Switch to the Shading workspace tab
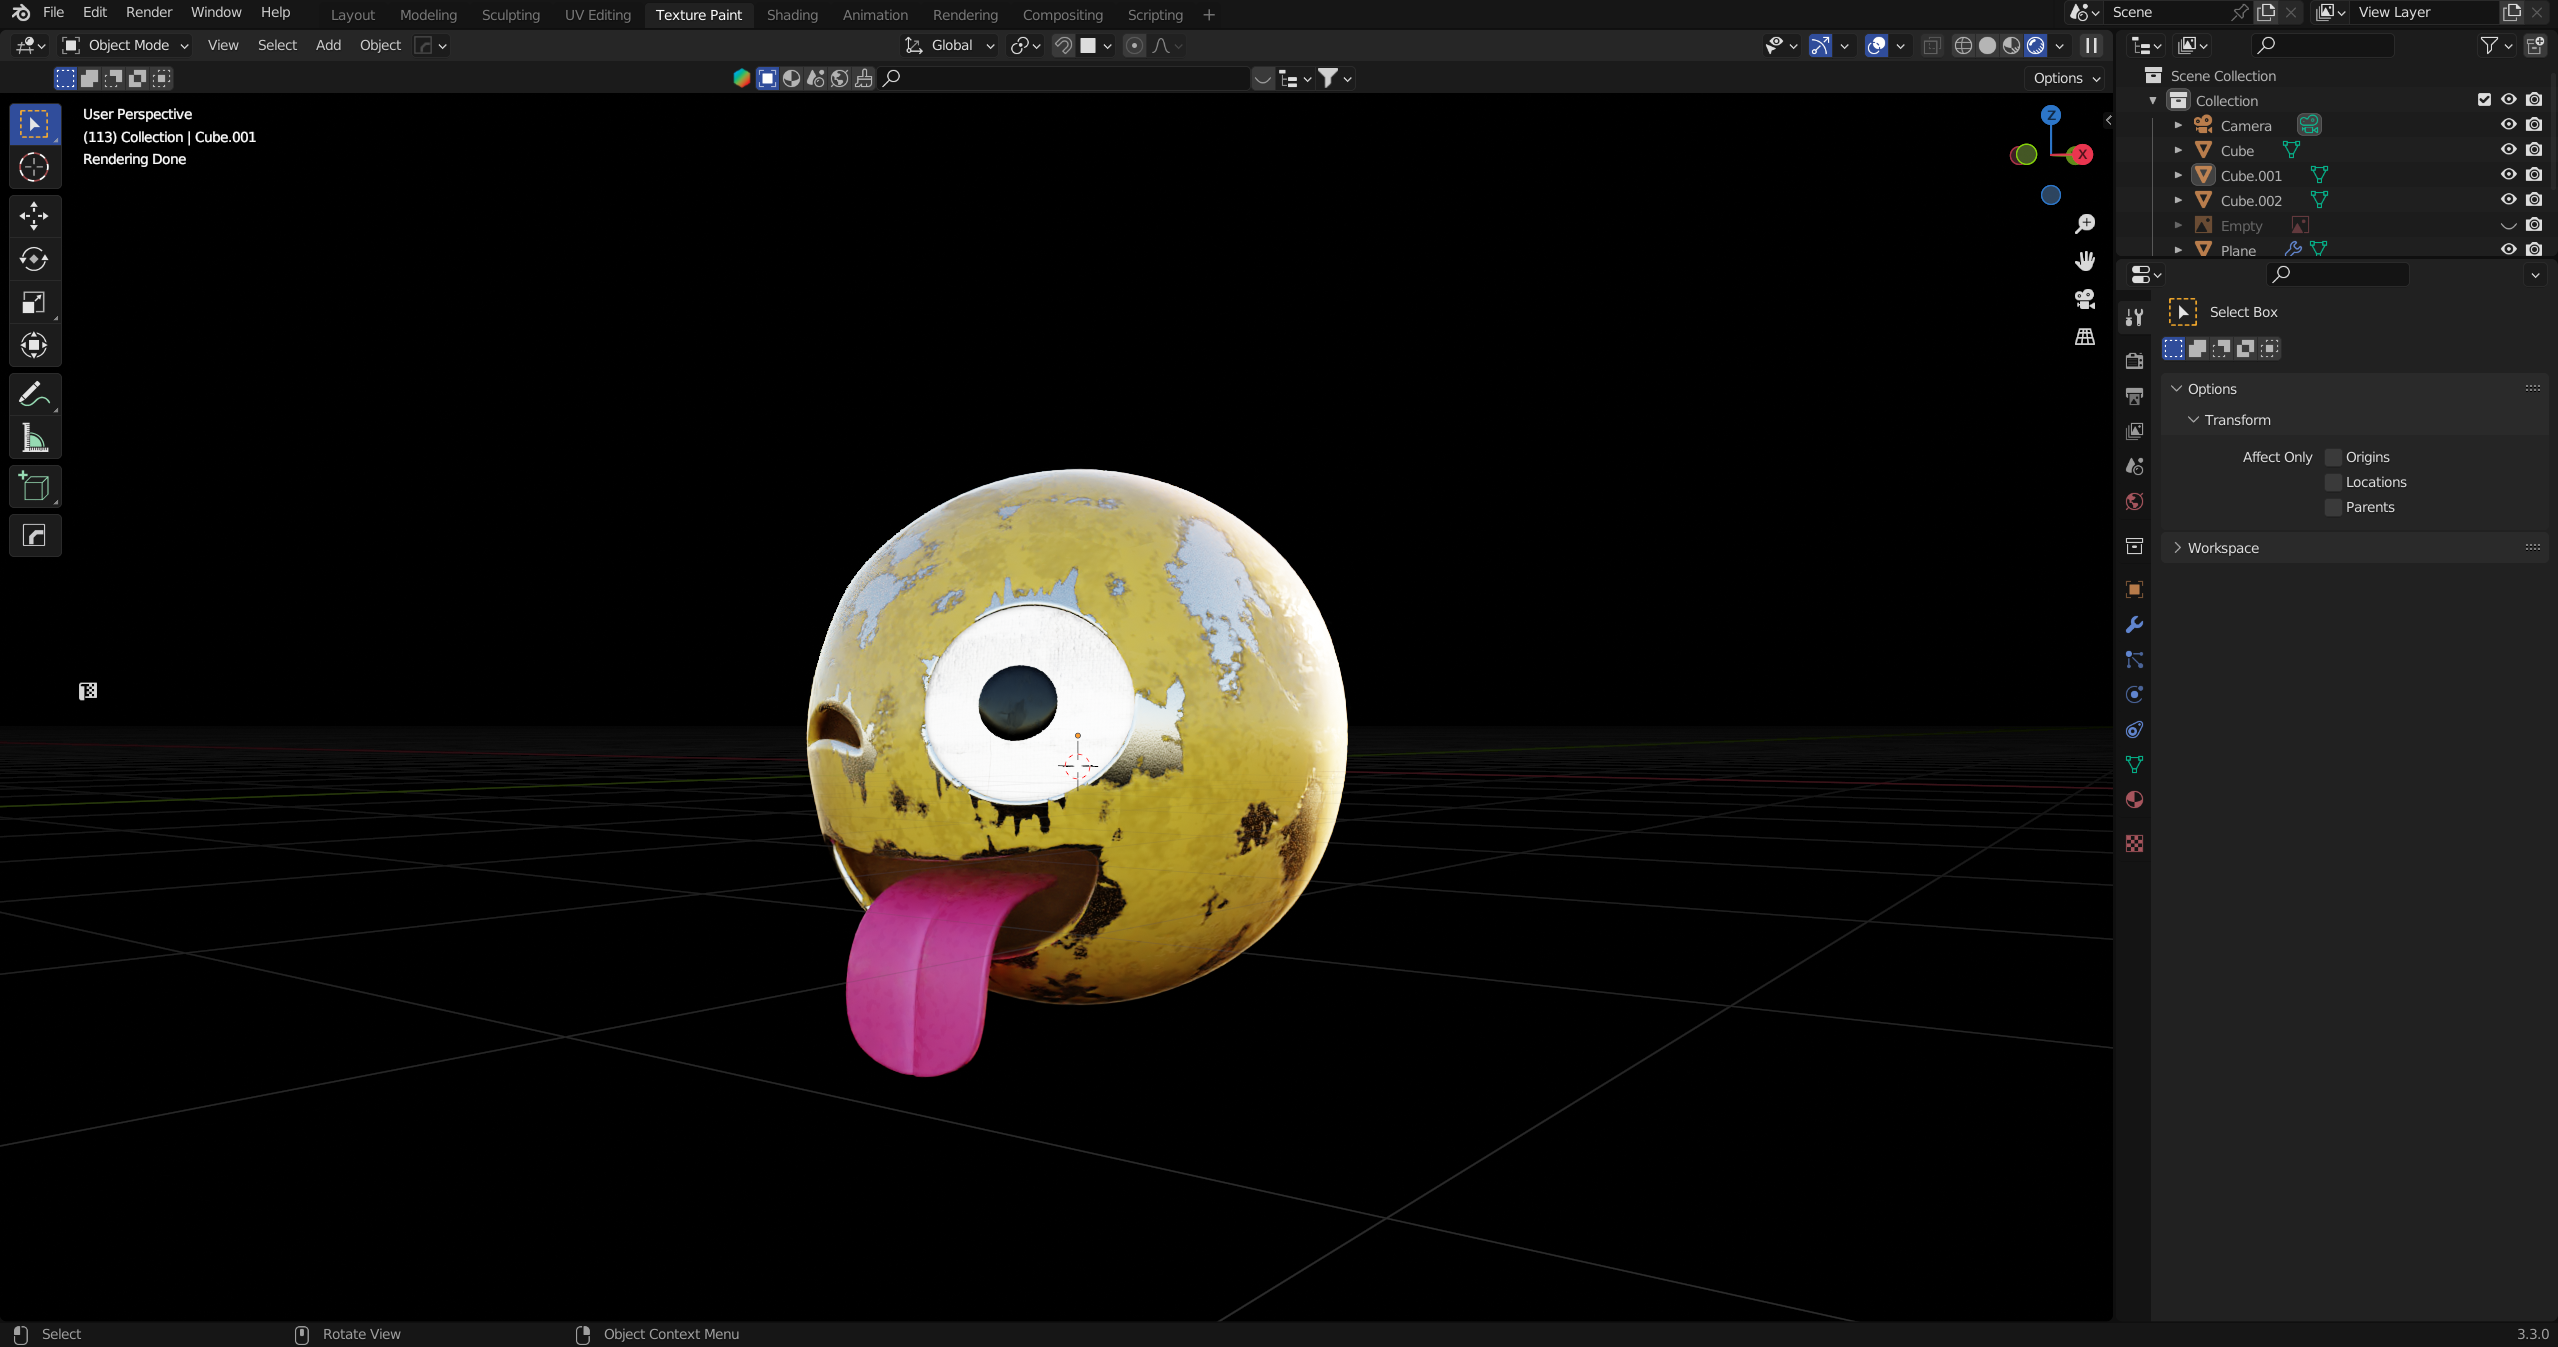The image size is (2558, 1347). [x=791, y=15]
